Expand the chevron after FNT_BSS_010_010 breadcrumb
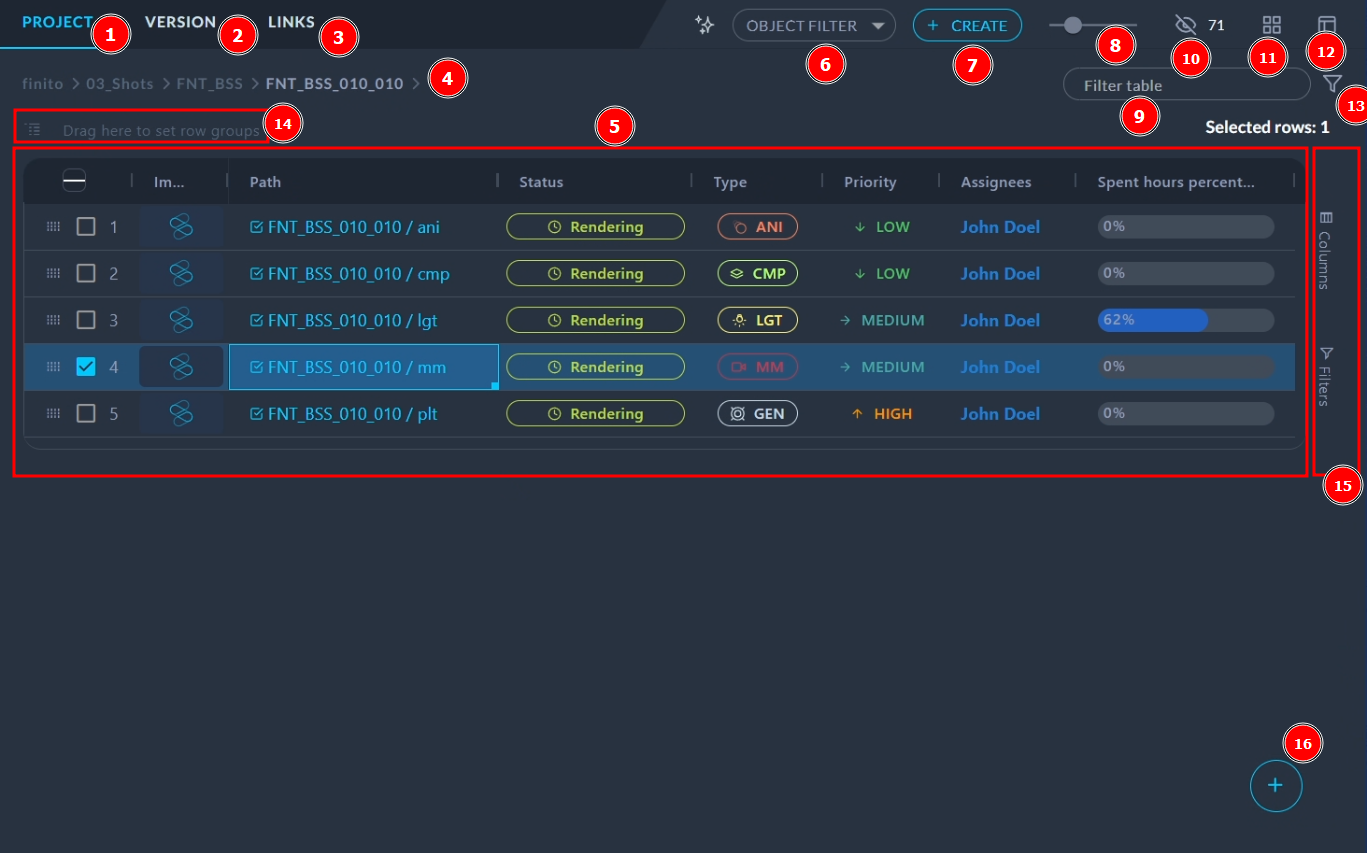Image resolution: width=1367 pixels, height=853 pixels. 416,84
